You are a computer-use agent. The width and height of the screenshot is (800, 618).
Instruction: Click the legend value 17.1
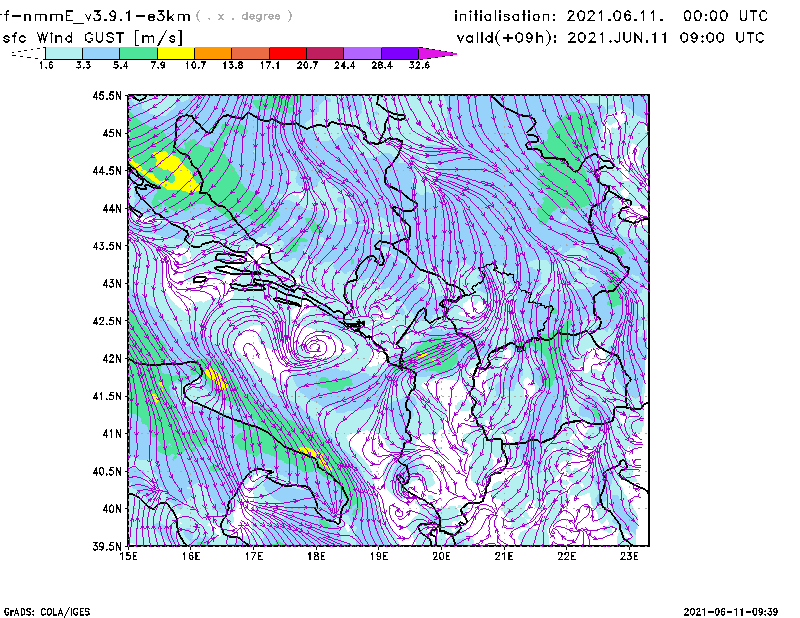[270, 65]
